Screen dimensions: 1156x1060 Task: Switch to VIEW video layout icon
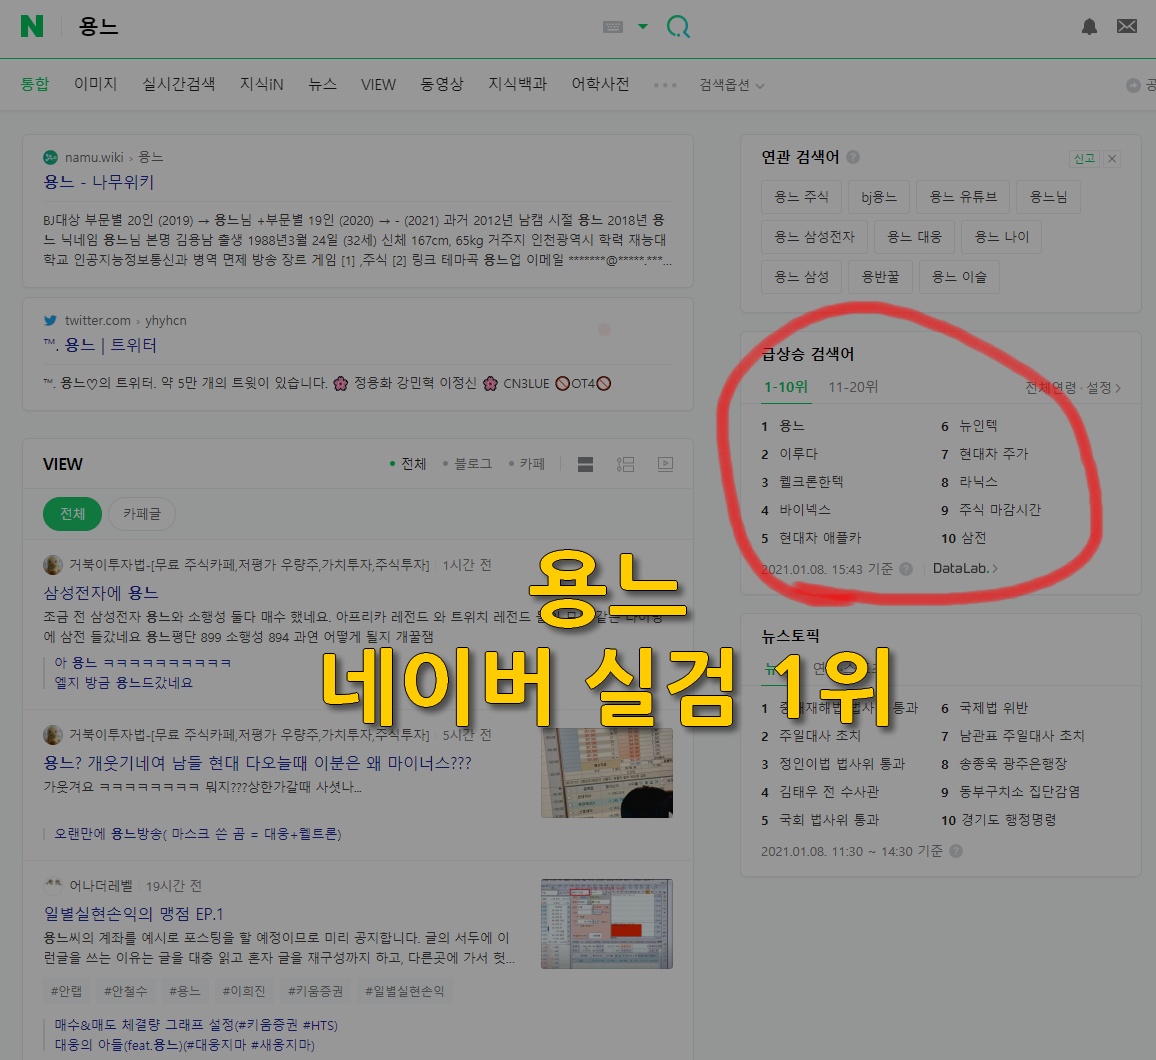tap(665, 464)
